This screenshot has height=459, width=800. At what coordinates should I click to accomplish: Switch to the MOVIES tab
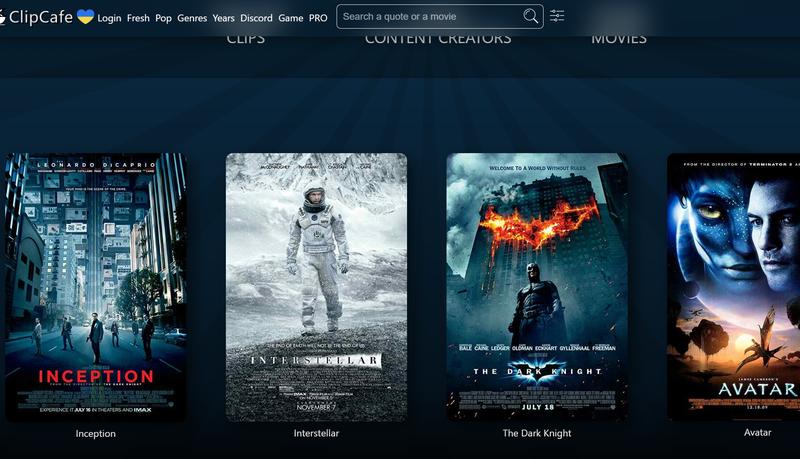pos(619,39)
